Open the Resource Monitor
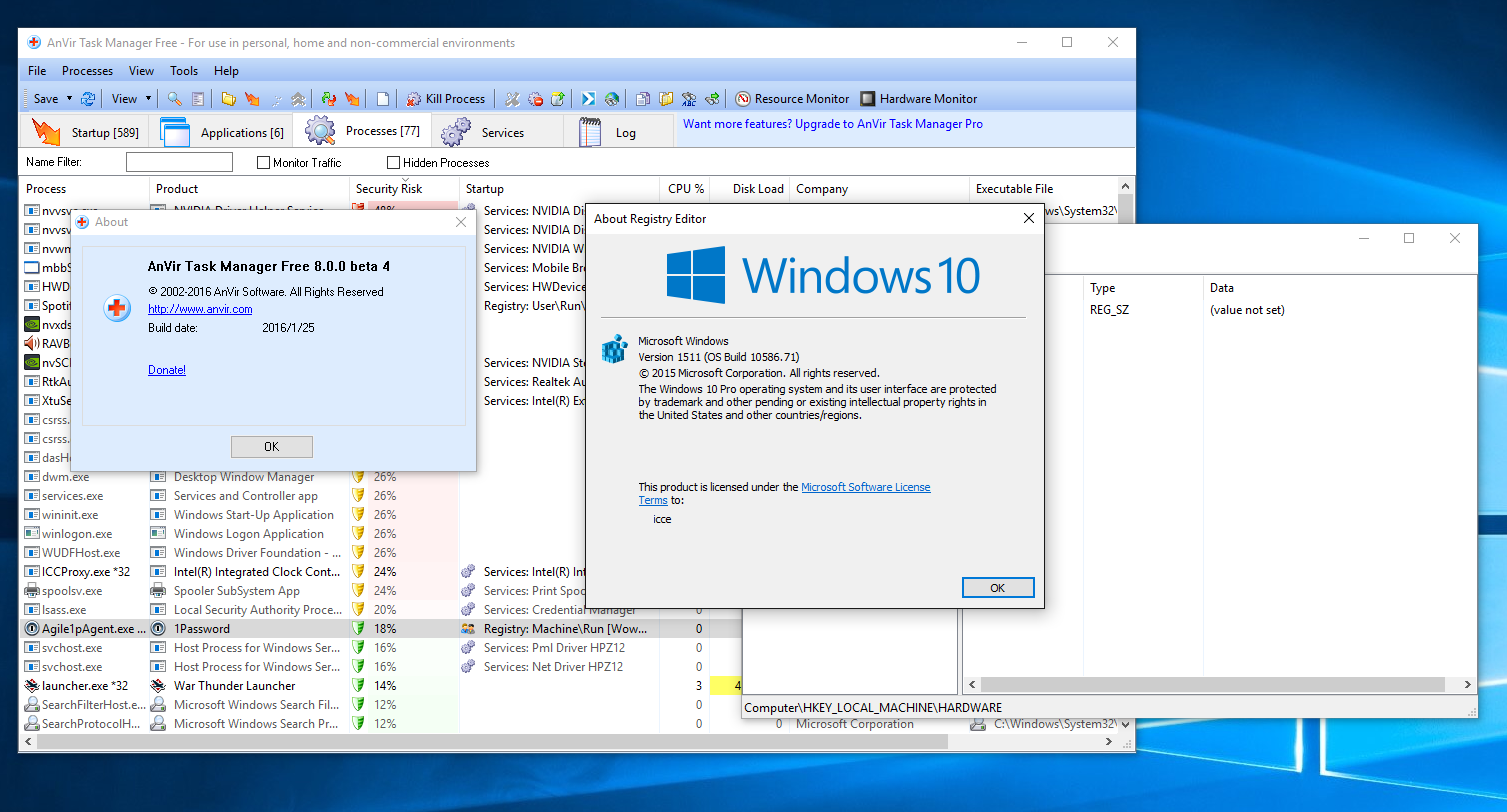1507x812 pixels. (x=792, y=99)
